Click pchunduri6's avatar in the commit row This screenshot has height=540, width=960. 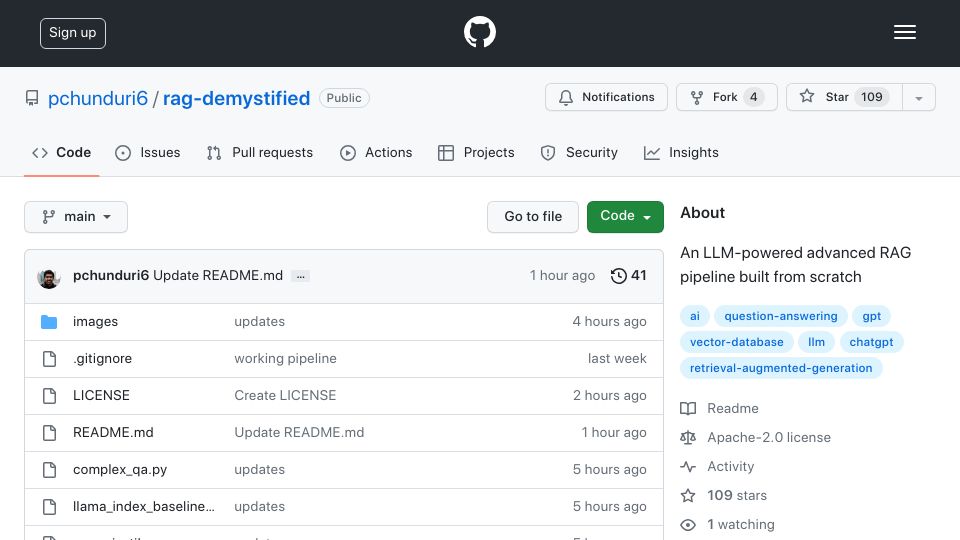(x=48, y=277)
